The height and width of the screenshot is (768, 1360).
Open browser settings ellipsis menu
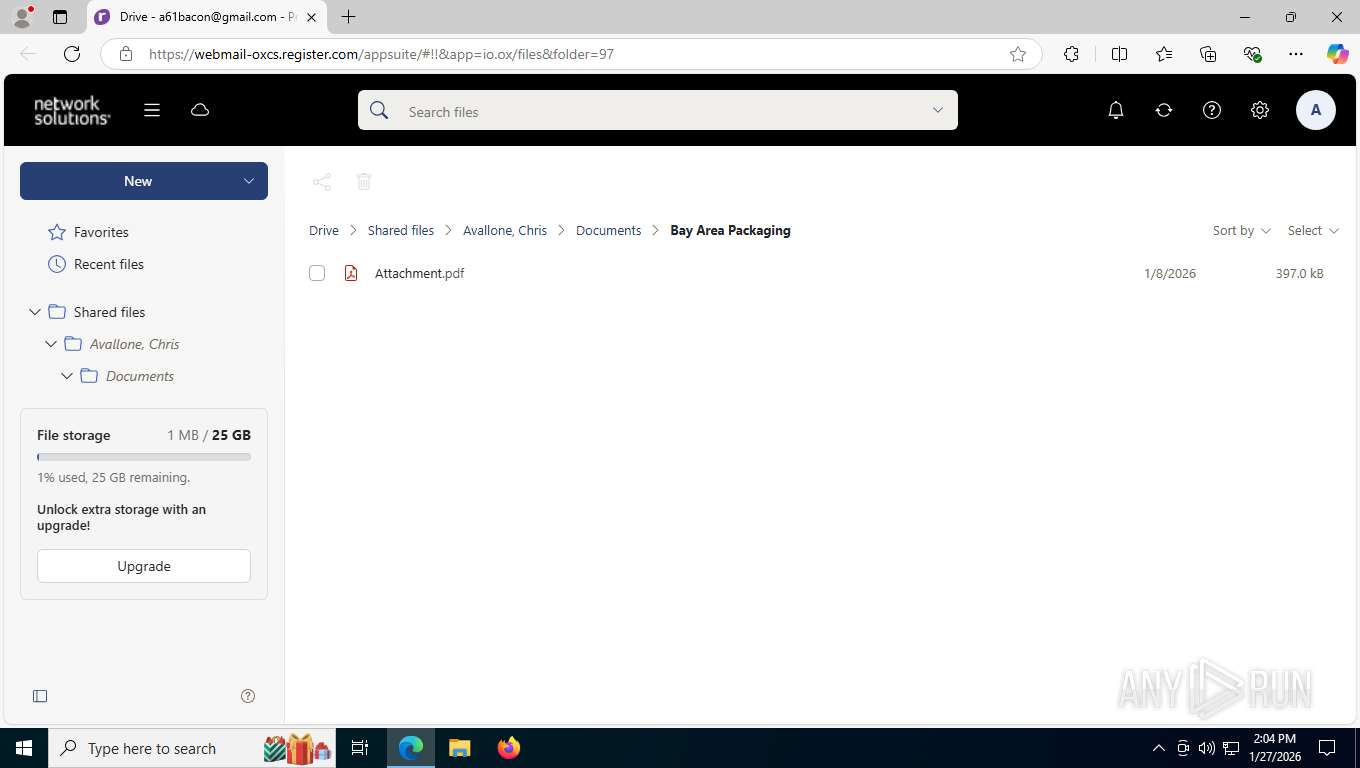(1296, 54)
